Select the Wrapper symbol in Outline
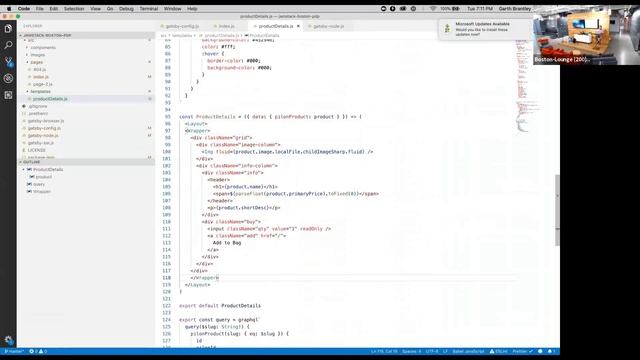640x360 pixels. coord(42,192)
